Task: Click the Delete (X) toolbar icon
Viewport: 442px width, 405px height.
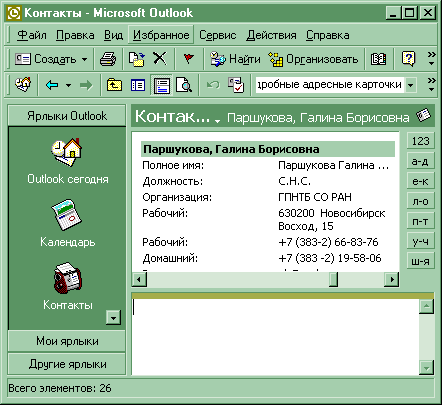Action: (x=160, y=59)
